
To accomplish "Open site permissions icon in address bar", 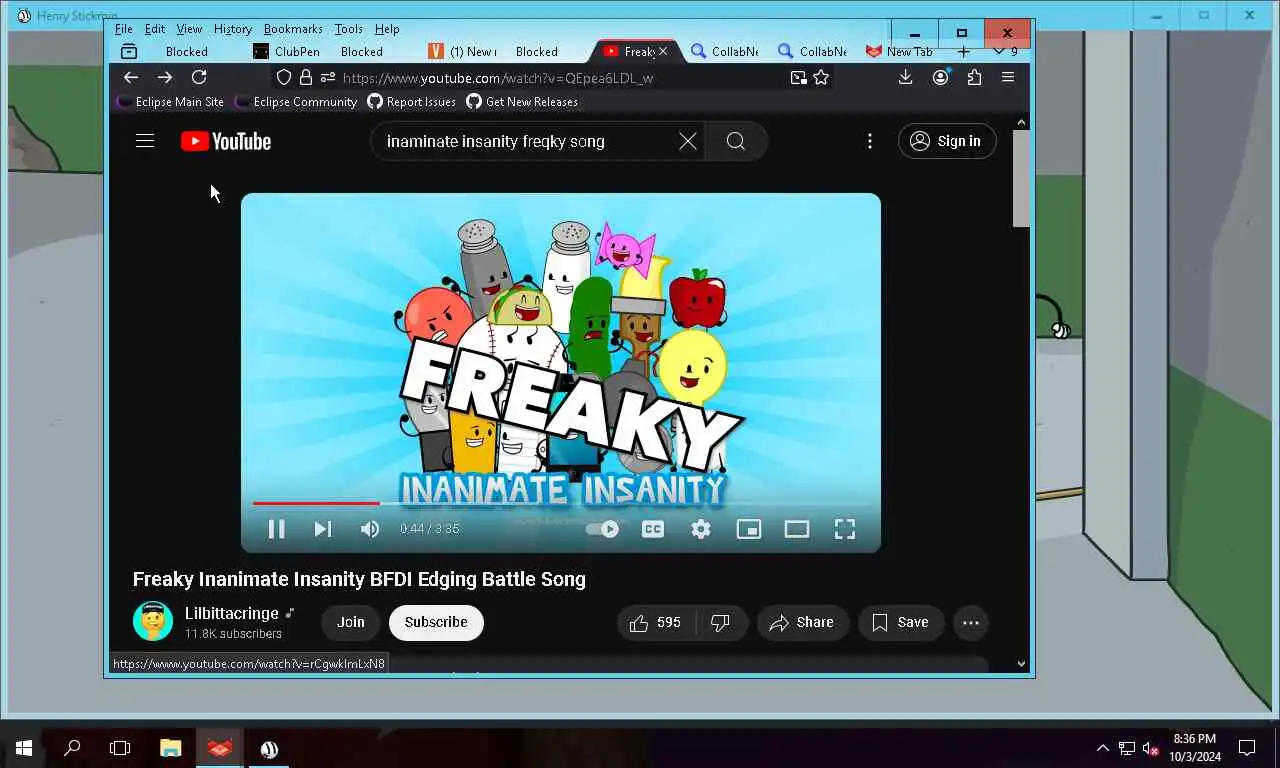I will click(328, 77).
